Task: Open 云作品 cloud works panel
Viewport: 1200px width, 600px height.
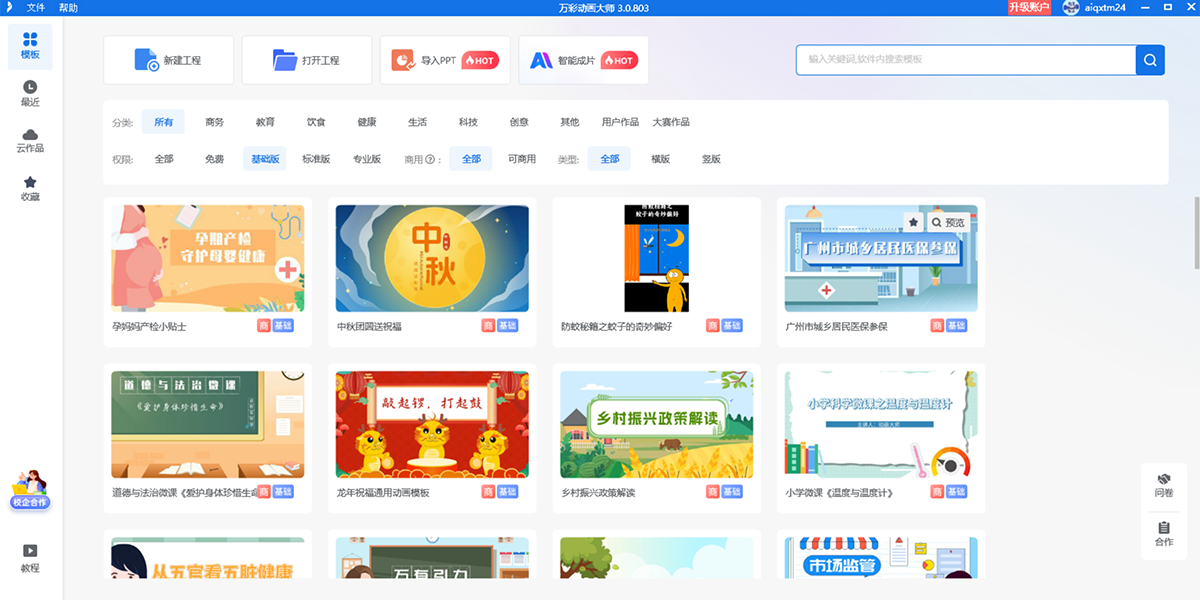Action: 30,143
